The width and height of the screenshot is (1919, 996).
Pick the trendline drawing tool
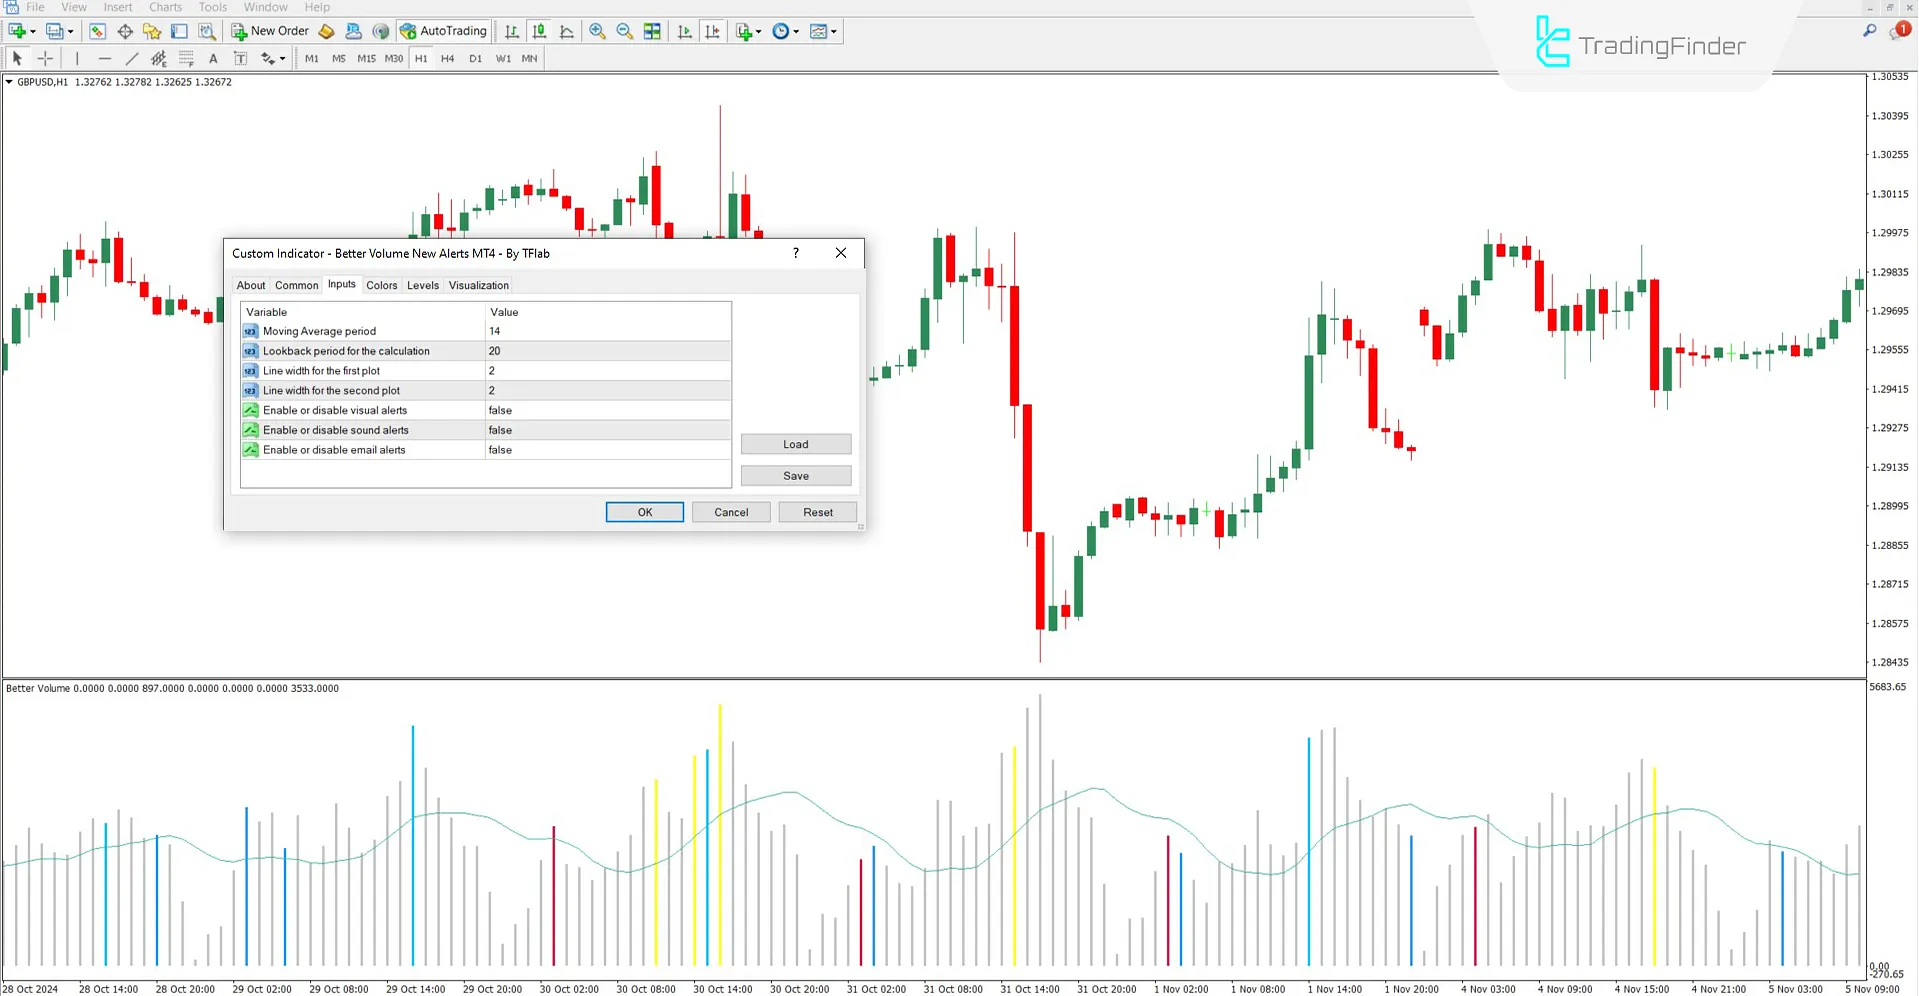(132, 59)
